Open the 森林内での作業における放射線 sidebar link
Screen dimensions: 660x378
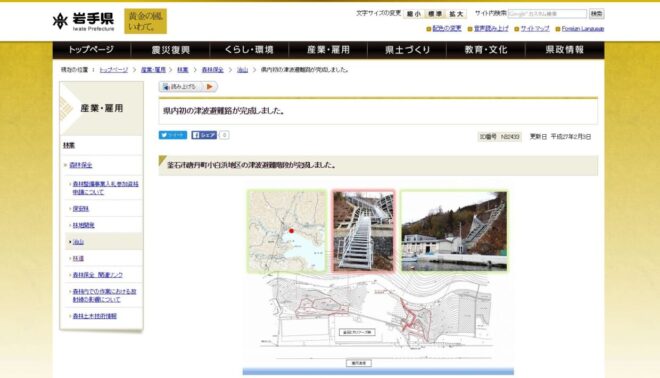pos(104,295)
